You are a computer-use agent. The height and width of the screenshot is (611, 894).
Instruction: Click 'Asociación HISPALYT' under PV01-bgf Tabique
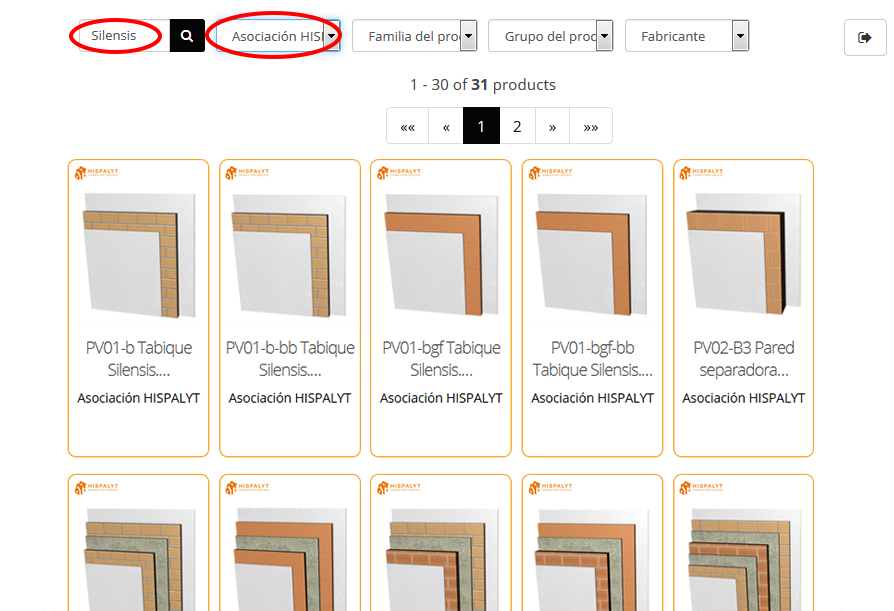(441, 398)
